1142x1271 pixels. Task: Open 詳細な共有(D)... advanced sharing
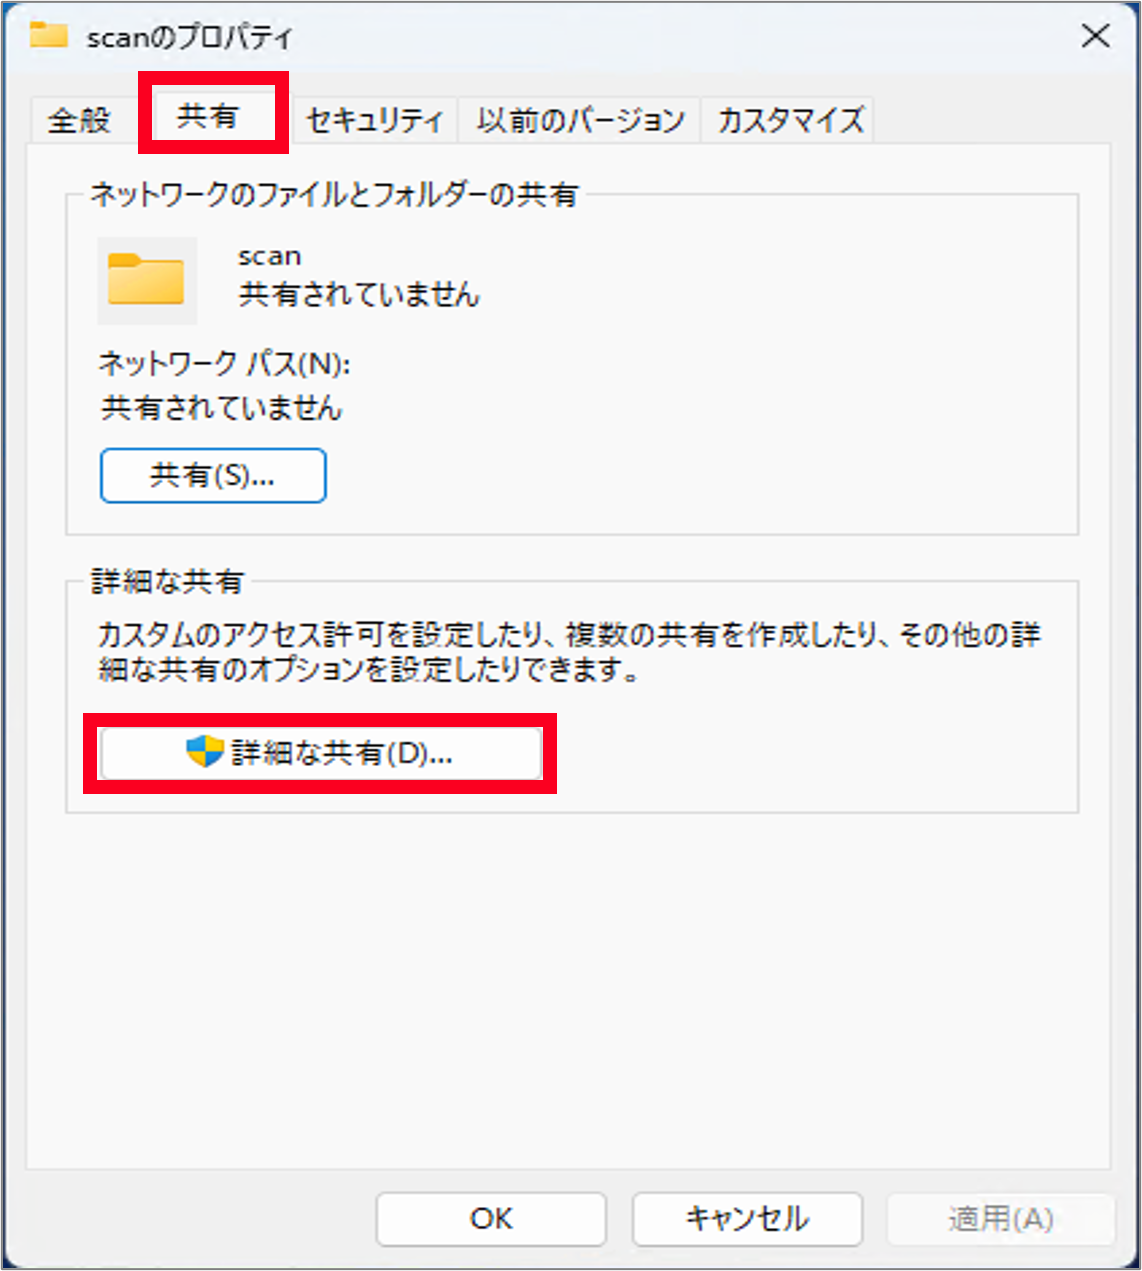321,752
